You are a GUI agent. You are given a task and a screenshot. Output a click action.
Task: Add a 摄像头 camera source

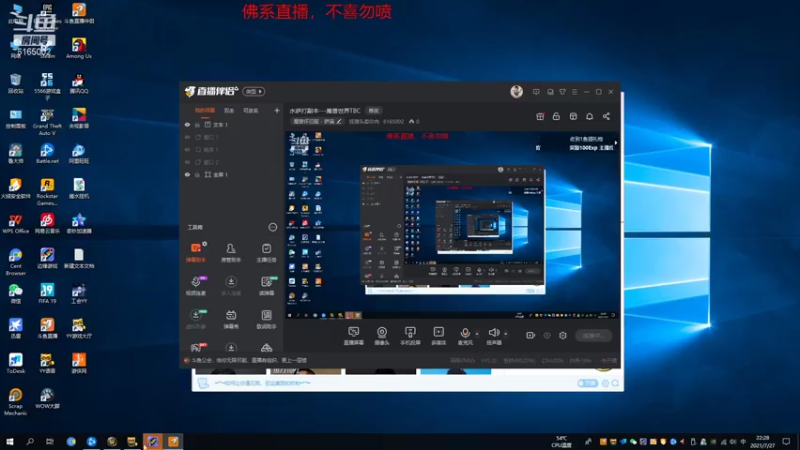point(382,336)
